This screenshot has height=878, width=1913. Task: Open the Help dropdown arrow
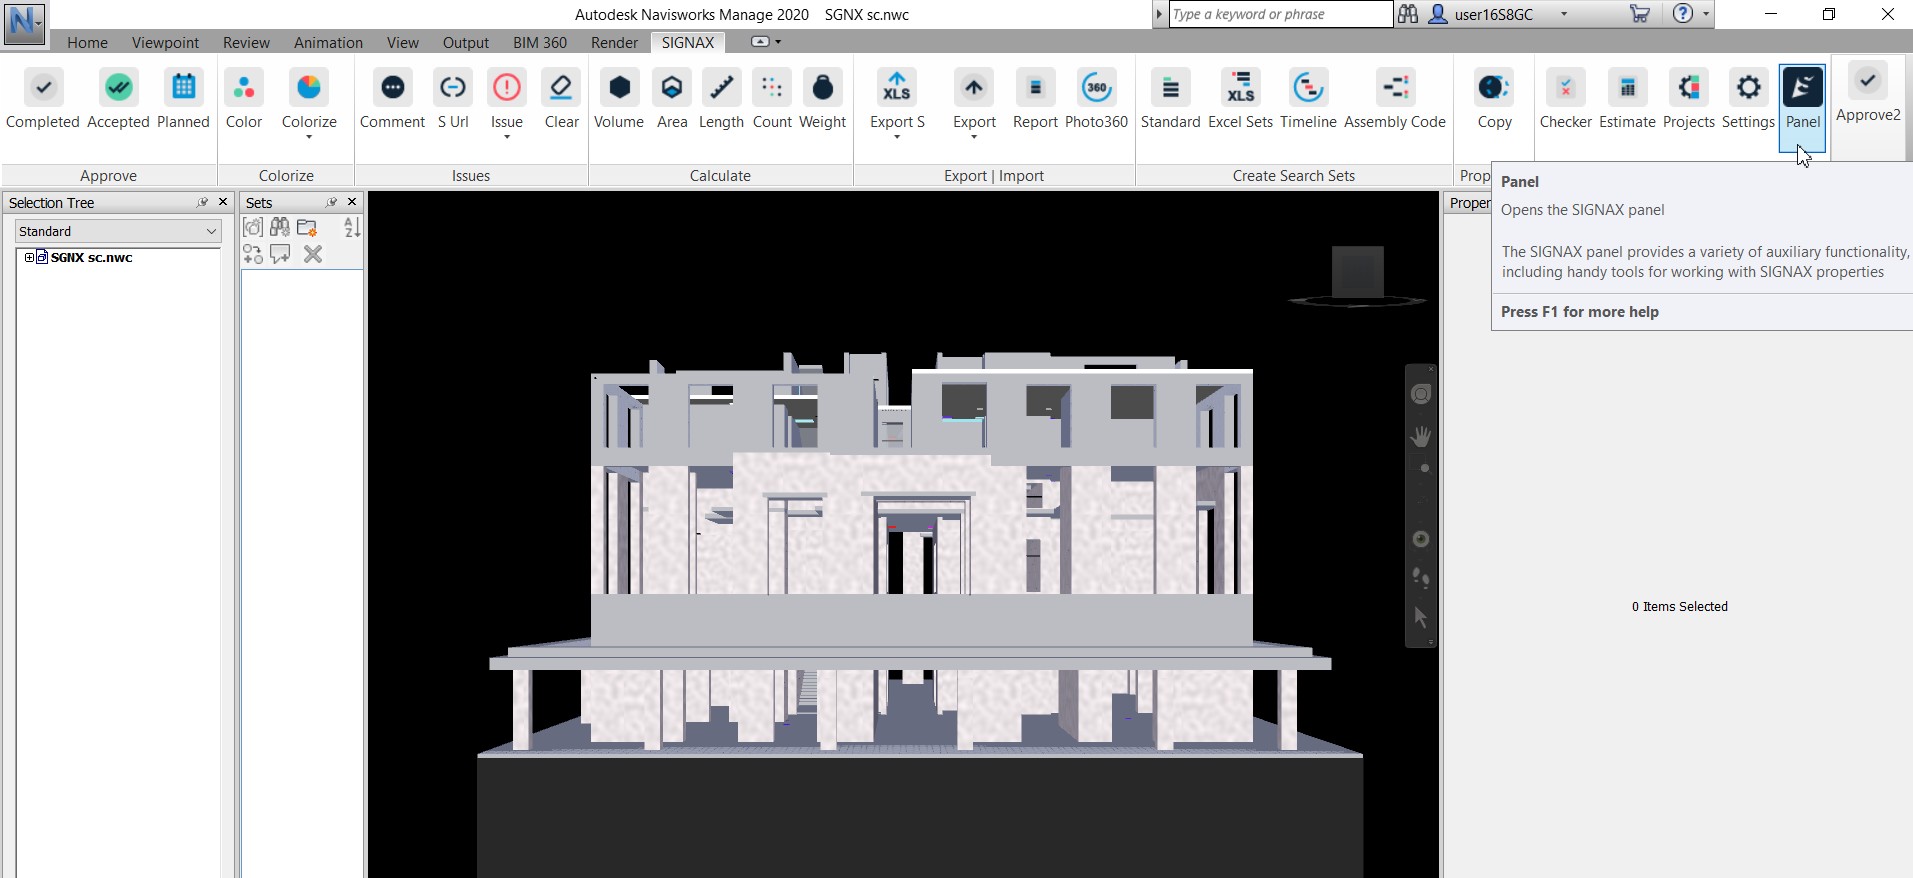click(1706, 14)
